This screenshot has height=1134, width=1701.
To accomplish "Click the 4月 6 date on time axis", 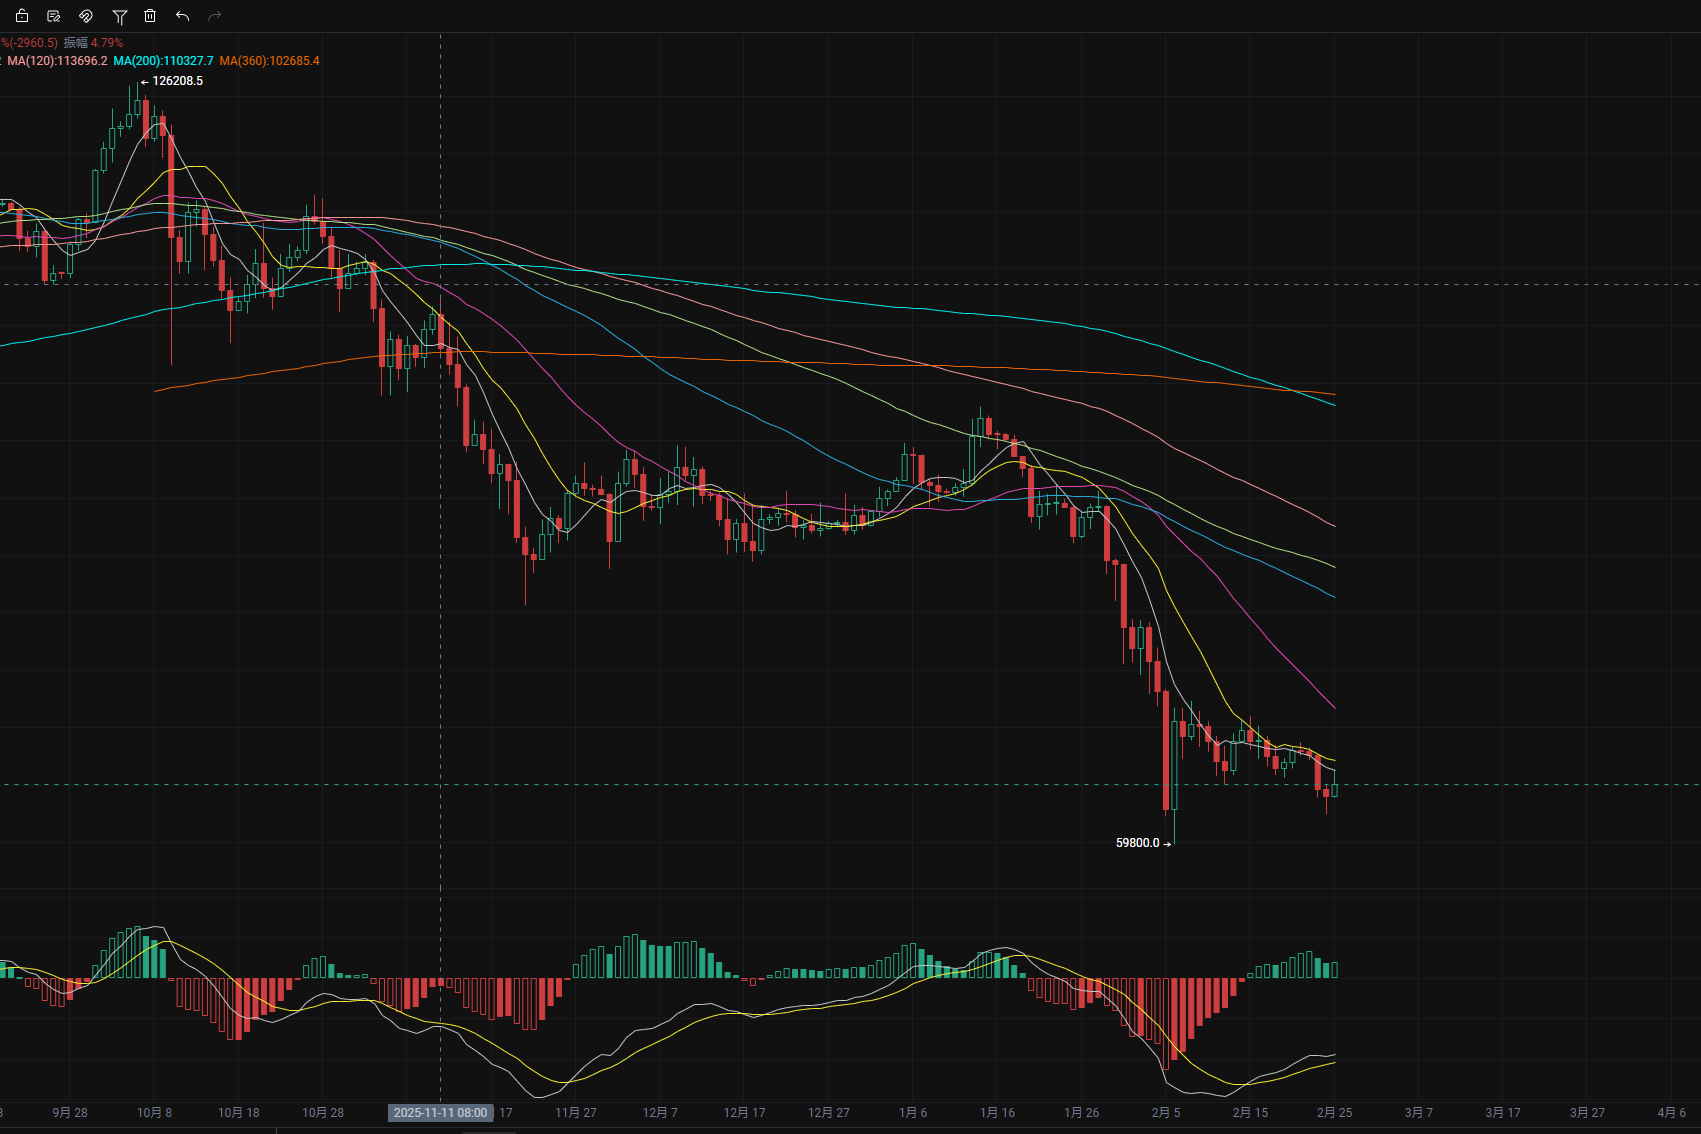I will point(1671,1113).
